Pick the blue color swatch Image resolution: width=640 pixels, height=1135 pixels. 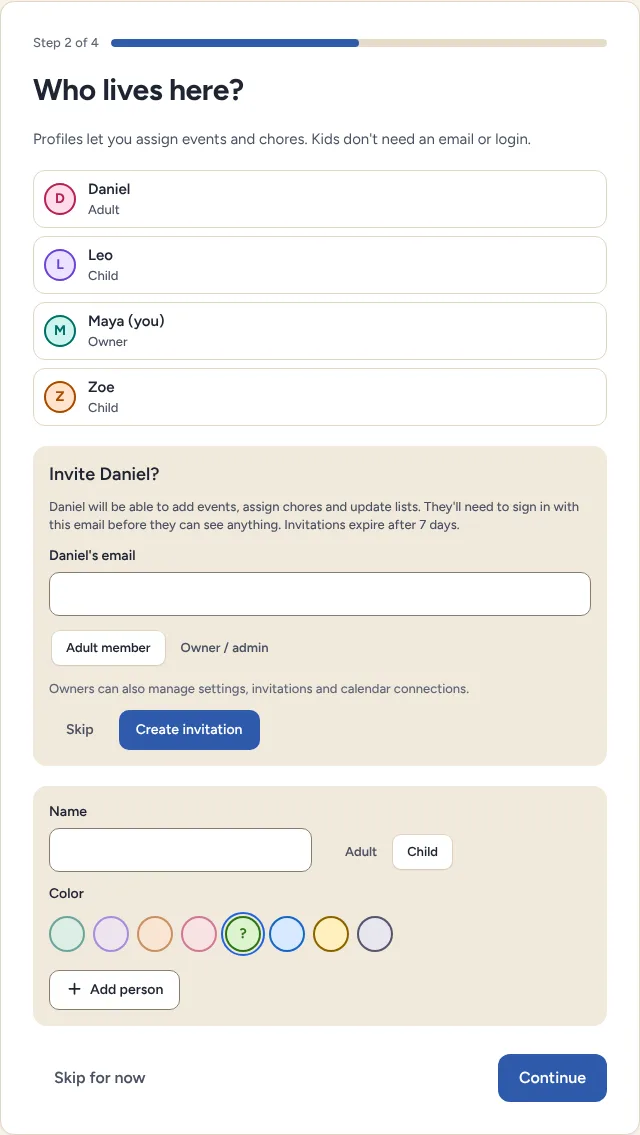[x=287, y=934]
